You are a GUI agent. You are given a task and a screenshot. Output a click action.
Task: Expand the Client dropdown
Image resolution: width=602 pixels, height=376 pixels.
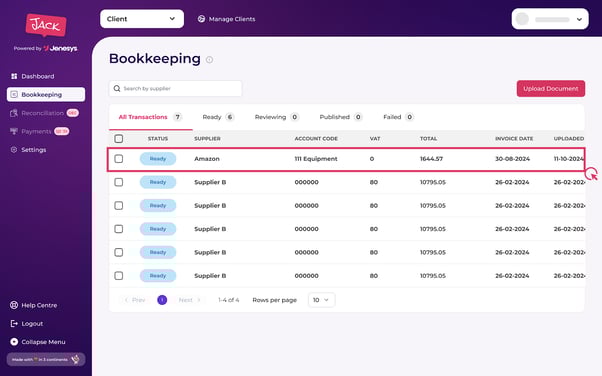[x=142, y=19]
